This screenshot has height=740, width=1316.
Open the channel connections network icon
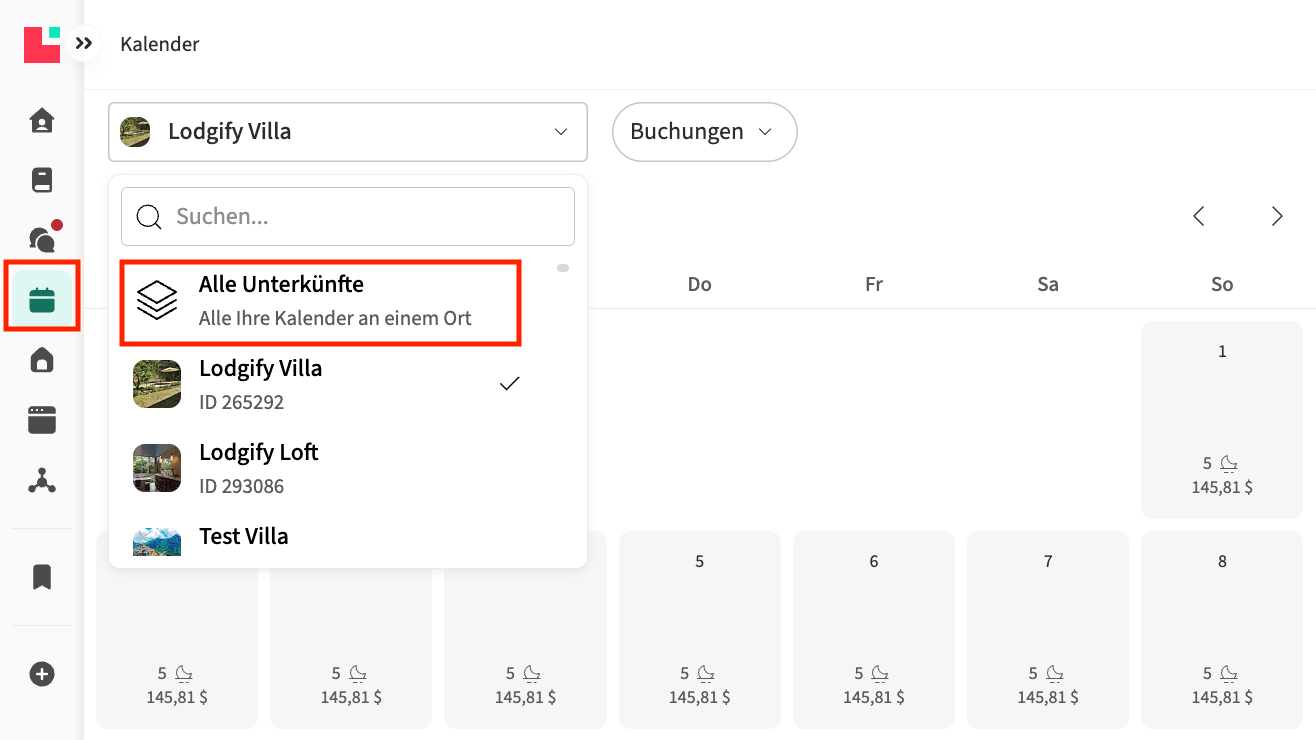click(42, 481)
